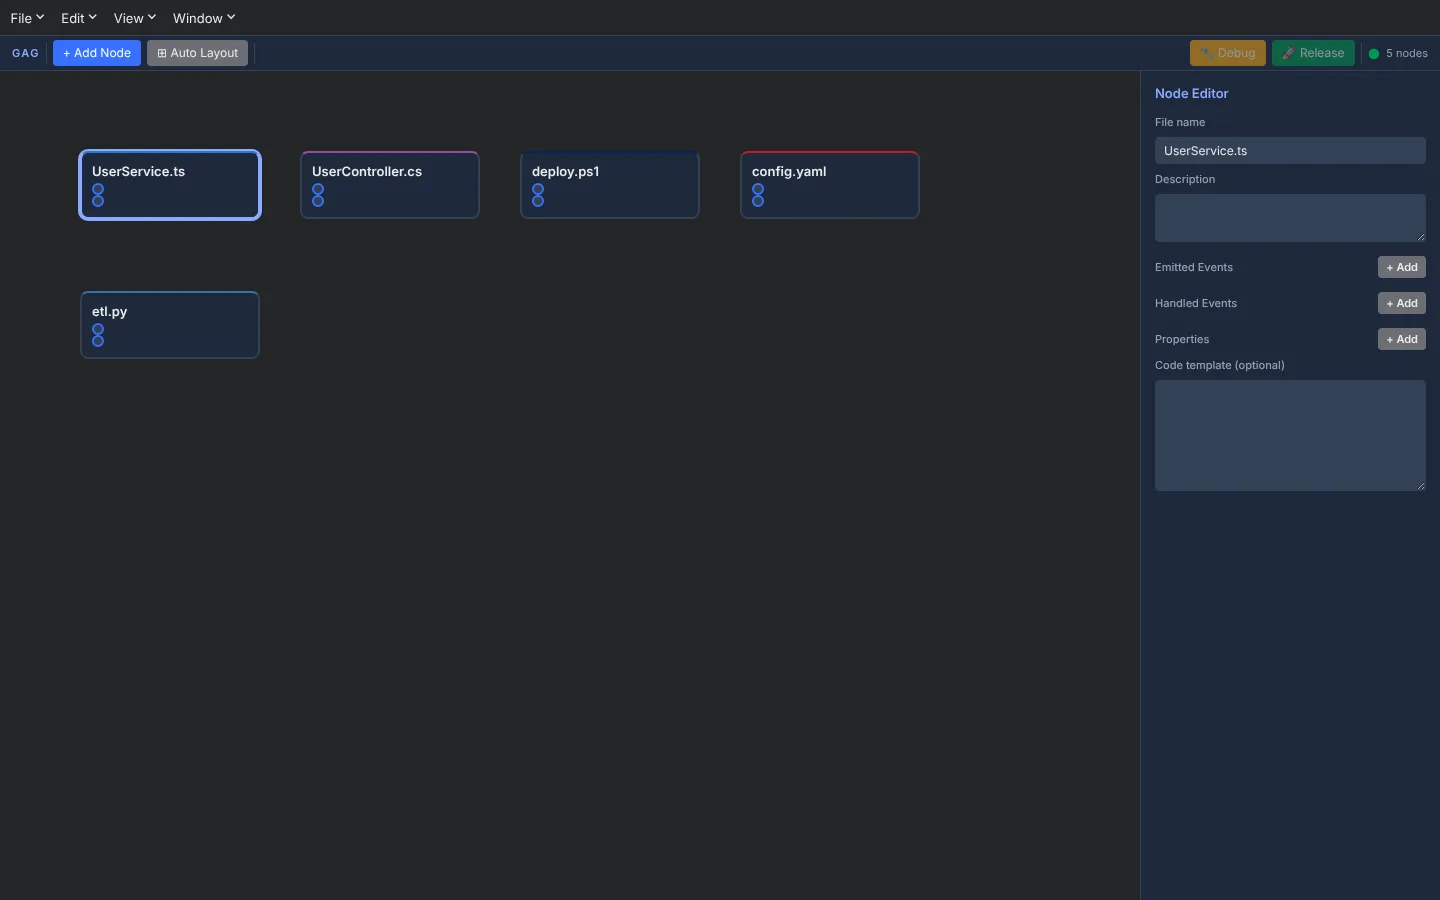Add a new emitted event
Image resolution: width=1440 pixels, height=900 pixels.
point(1402,267)
